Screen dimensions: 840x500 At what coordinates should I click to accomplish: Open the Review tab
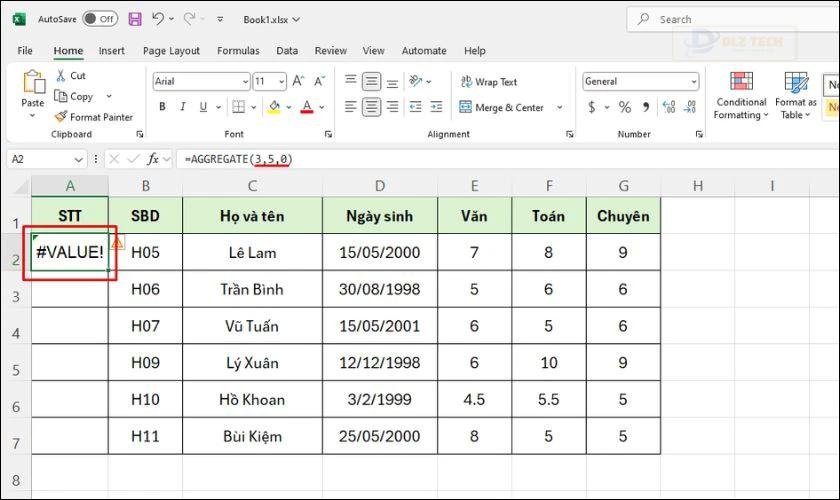331,50
